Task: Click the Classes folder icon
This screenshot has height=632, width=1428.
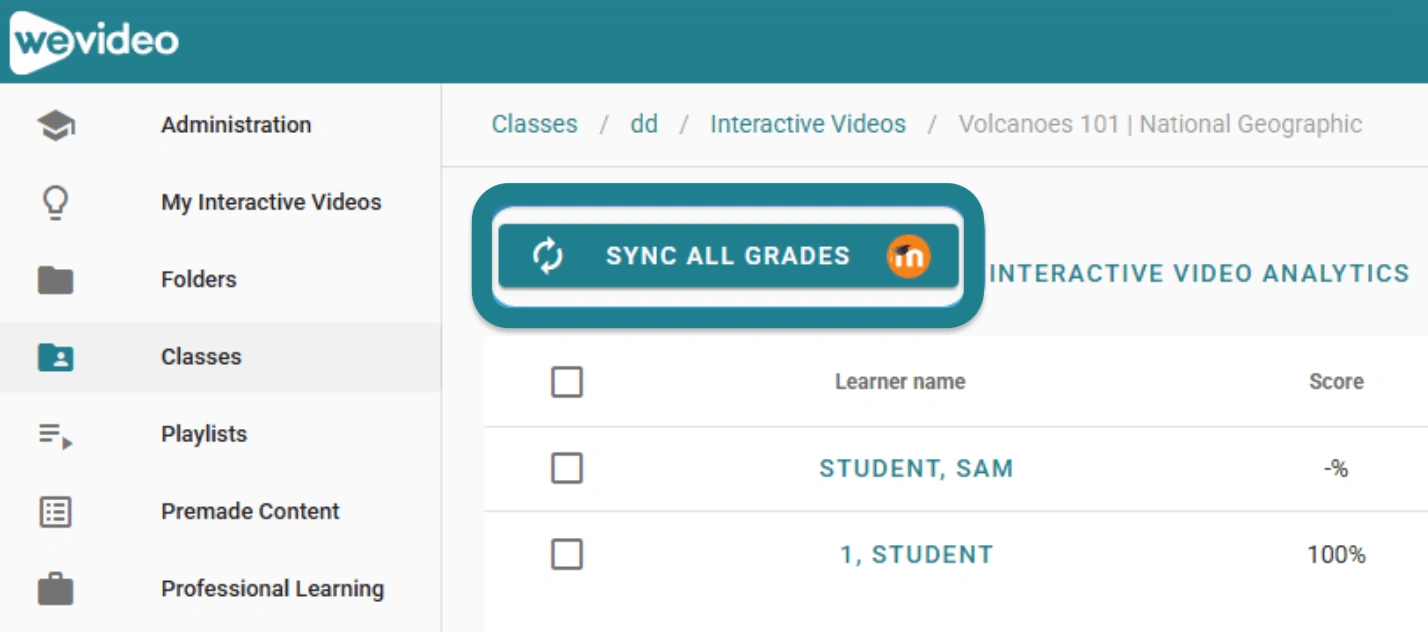Action: [56, 357]
